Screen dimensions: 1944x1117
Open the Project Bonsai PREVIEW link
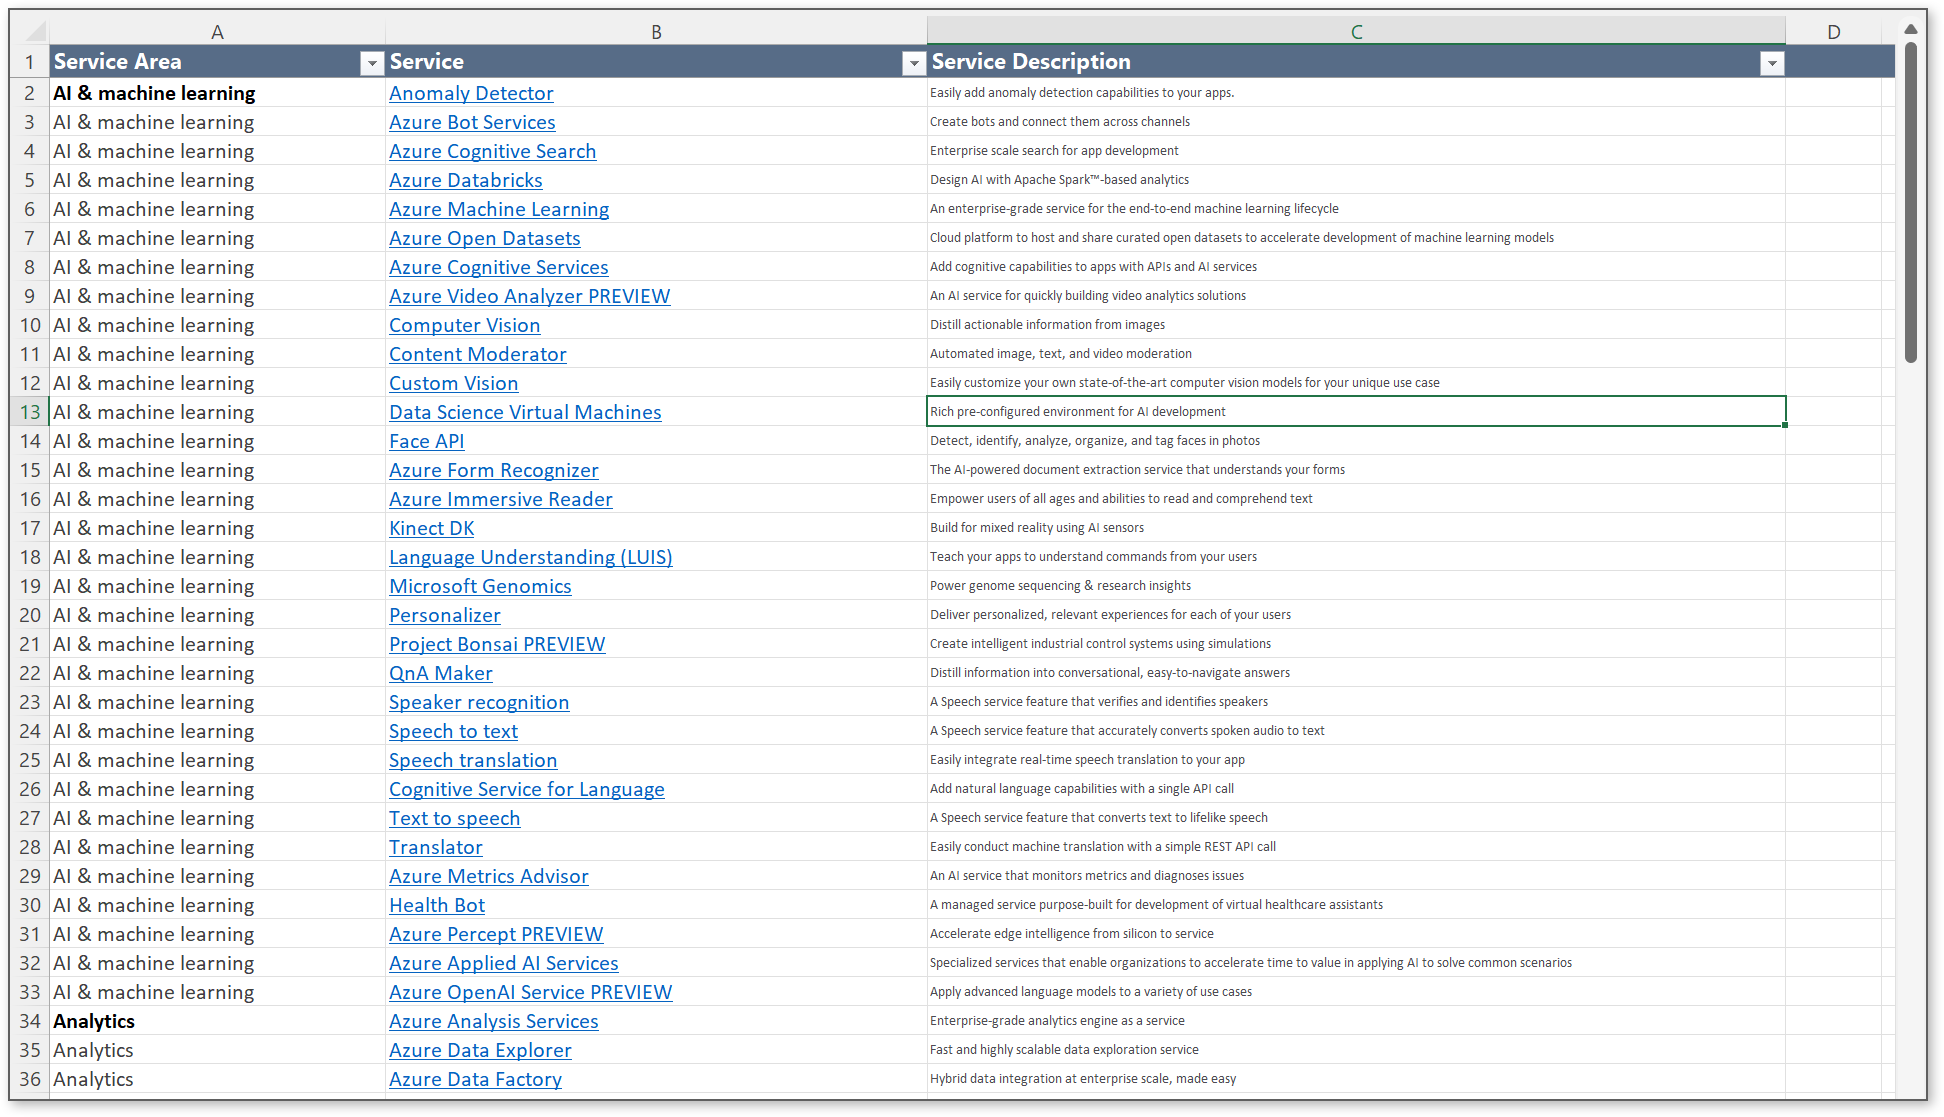tap(497, 644)
